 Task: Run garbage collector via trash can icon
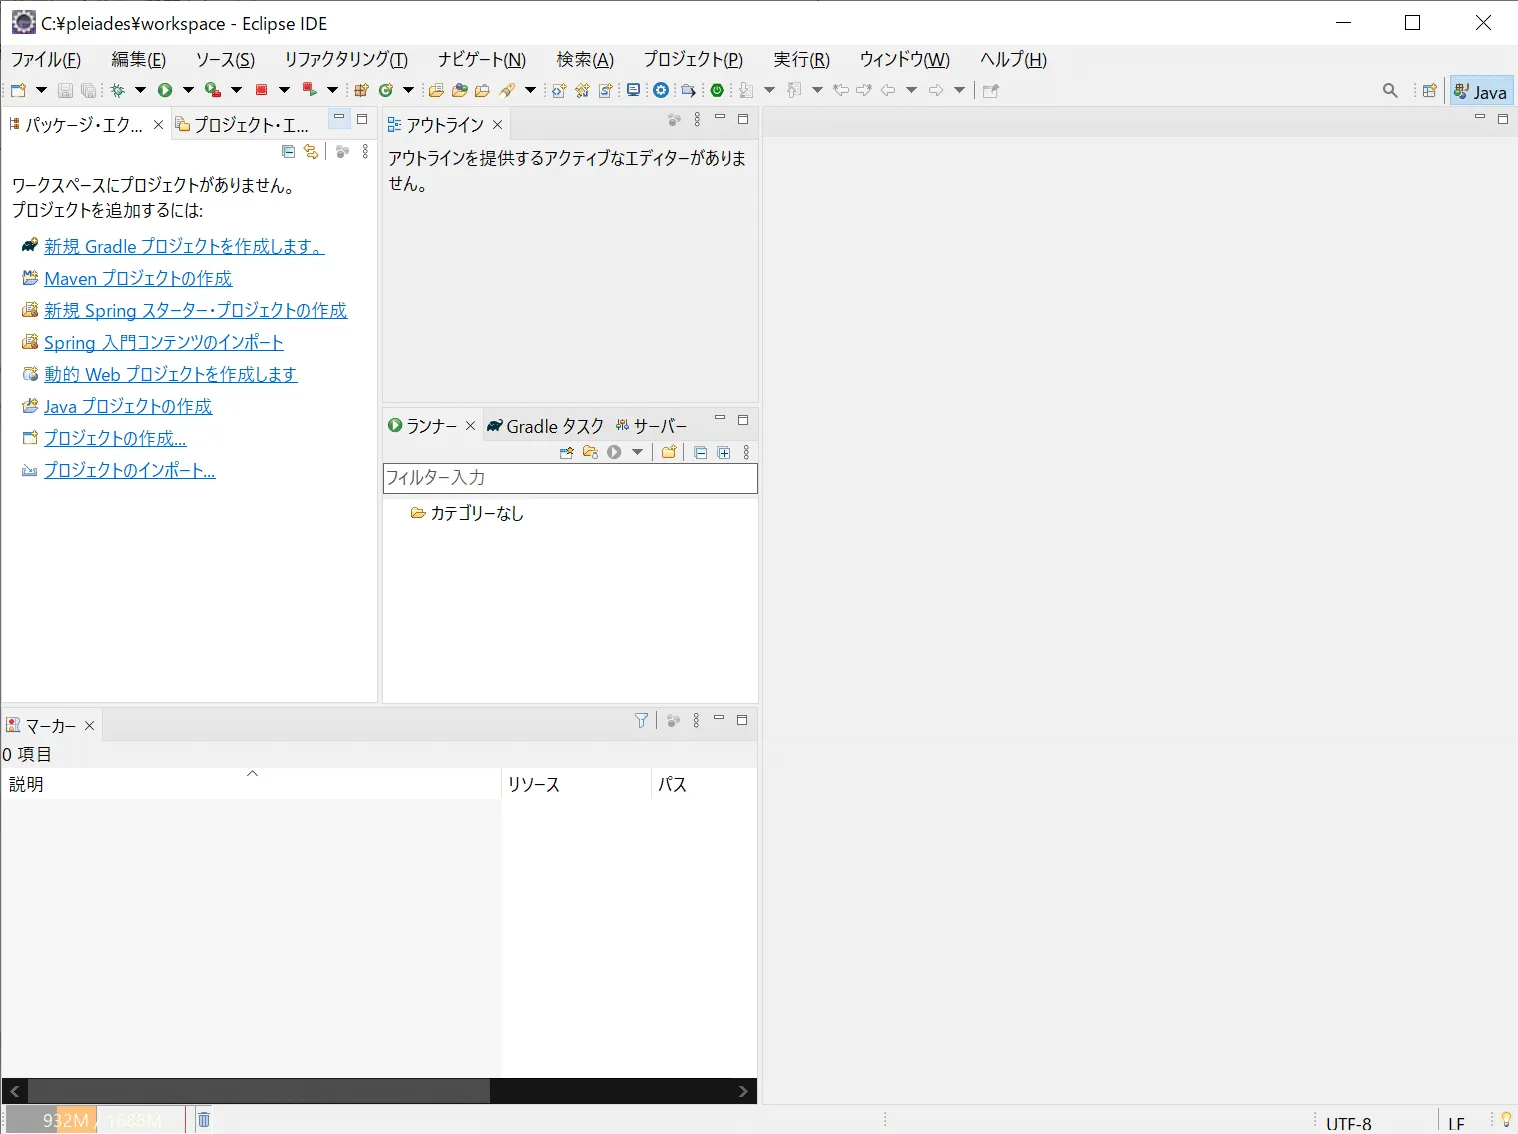(x=204, y=1120)
